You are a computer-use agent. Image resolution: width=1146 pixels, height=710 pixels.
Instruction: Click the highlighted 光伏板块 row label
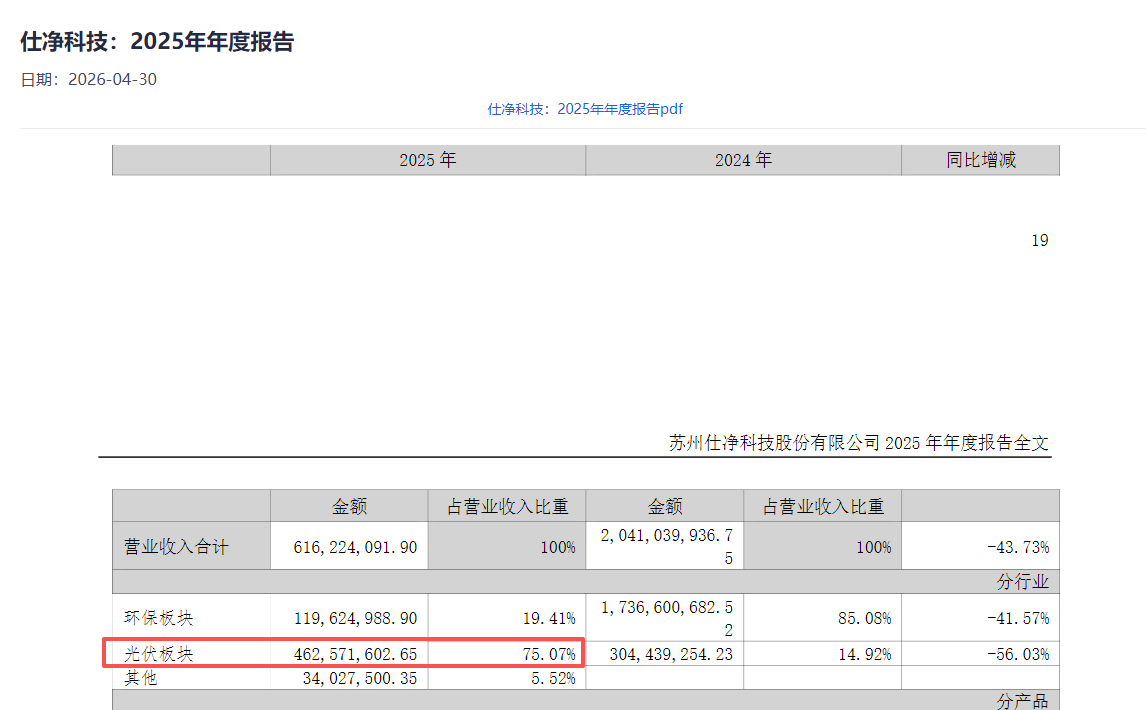coord(159,654)
